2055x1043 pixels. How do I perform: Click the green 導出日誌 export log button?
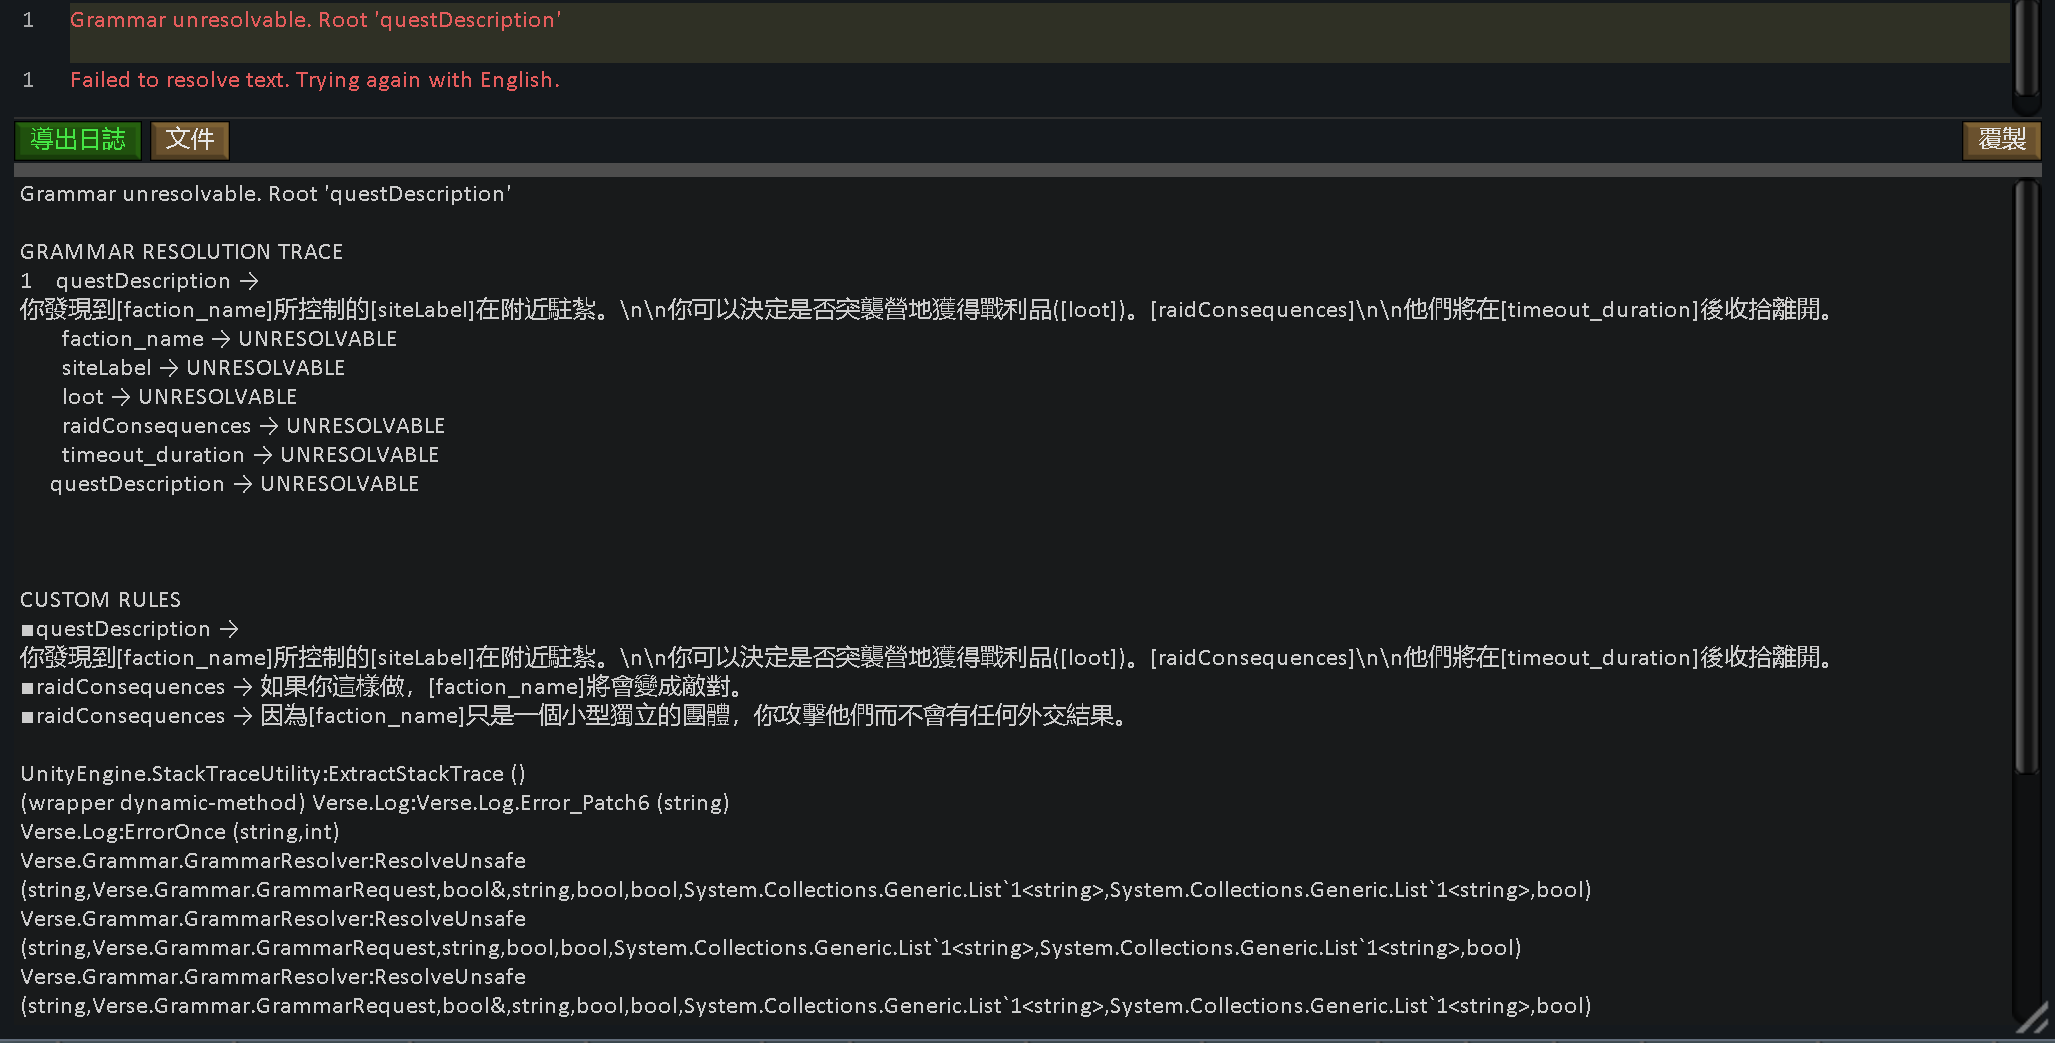click(77, 140)
